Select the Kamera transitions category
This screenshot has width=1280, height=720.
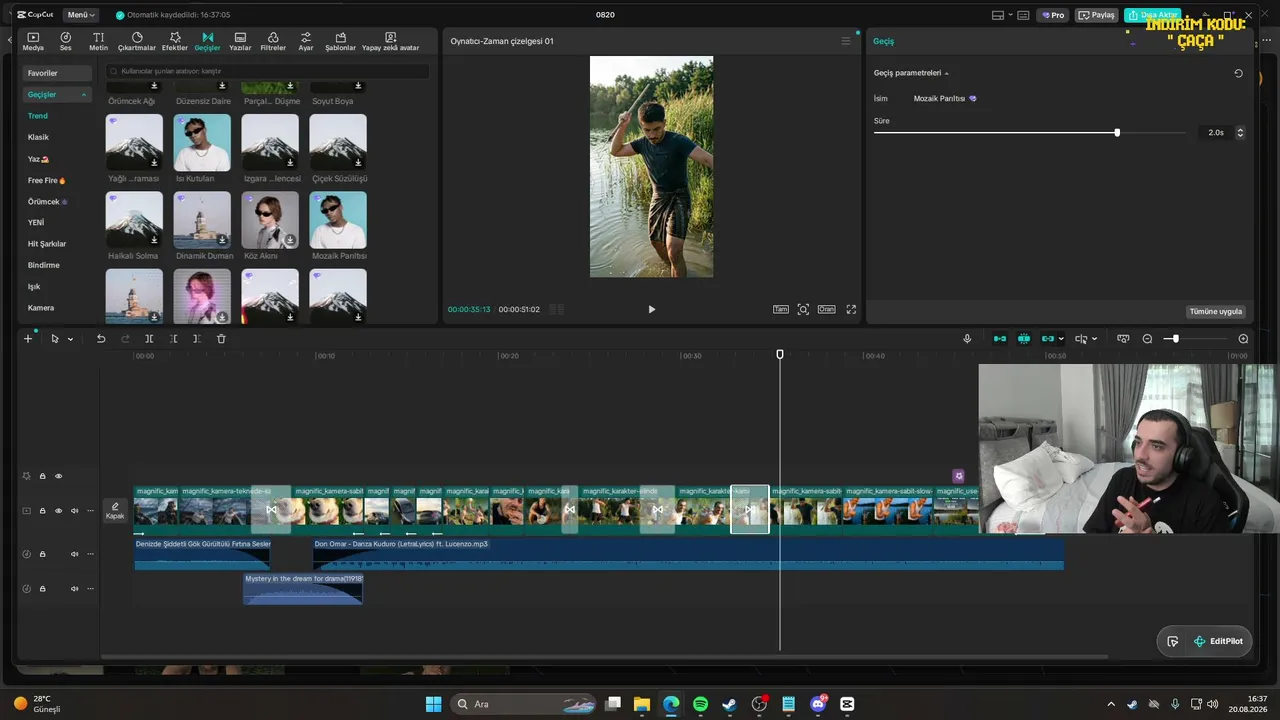[x=41, y=308]
